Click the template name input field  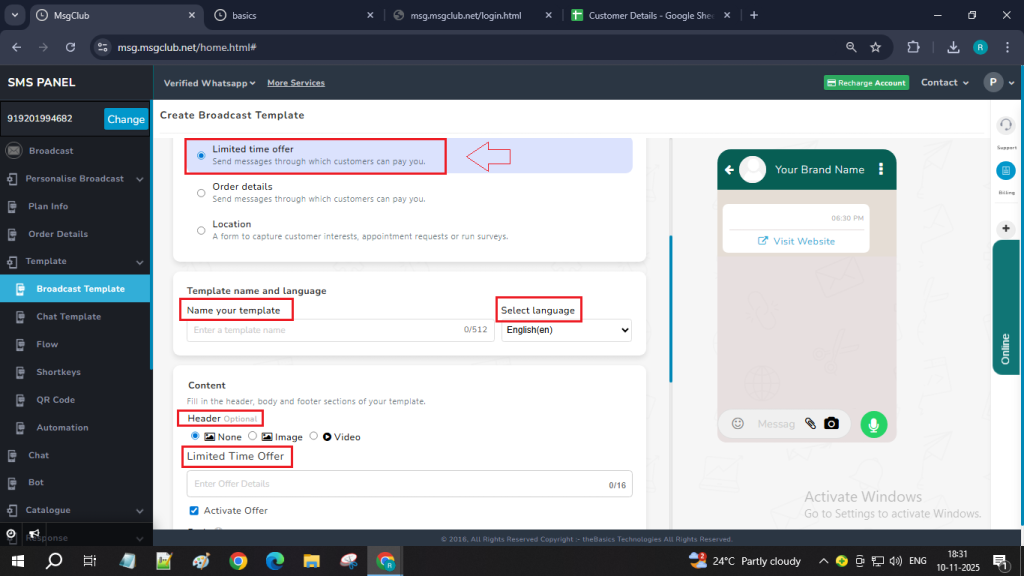coord(325,330)
